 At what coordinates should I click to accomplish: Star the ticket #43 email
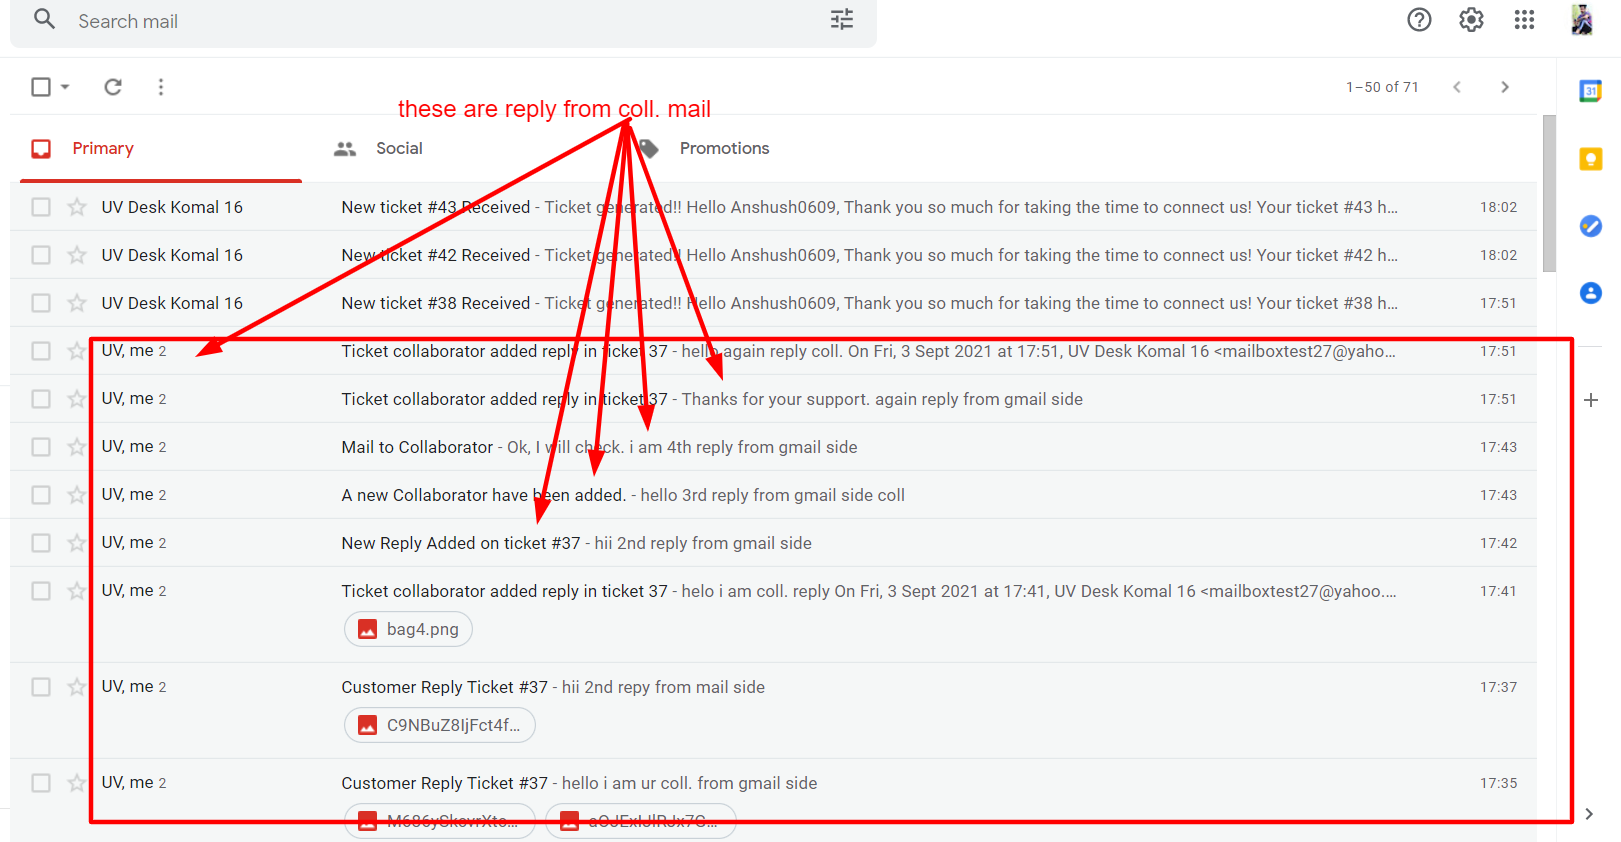(77, 207)
